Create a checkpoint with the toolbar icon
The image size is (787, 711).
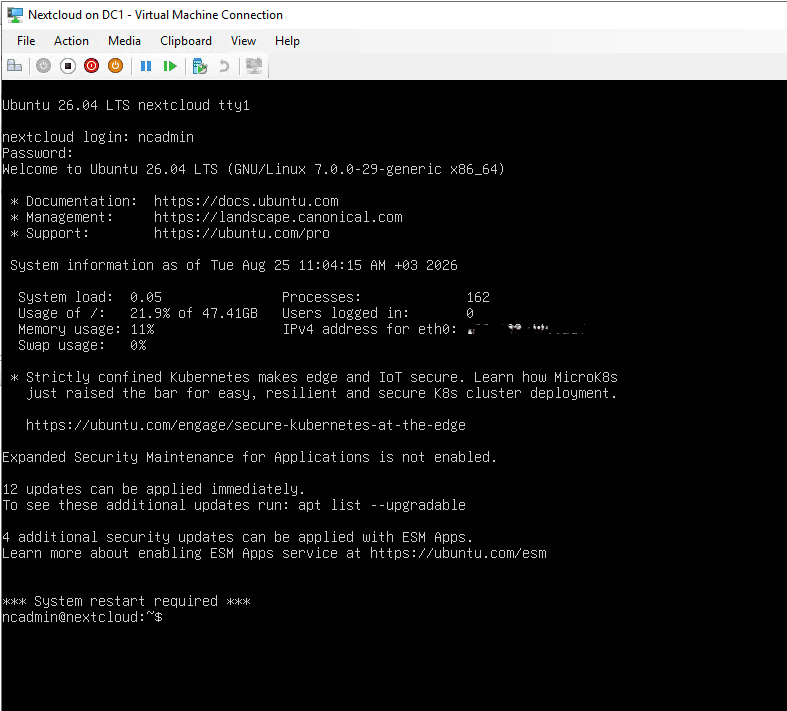click(x=200, y=66)
